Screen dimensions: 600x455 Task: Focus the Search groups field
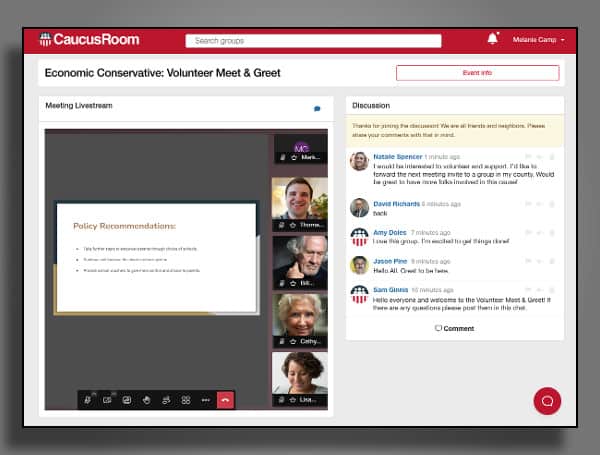tap(313, 41)
